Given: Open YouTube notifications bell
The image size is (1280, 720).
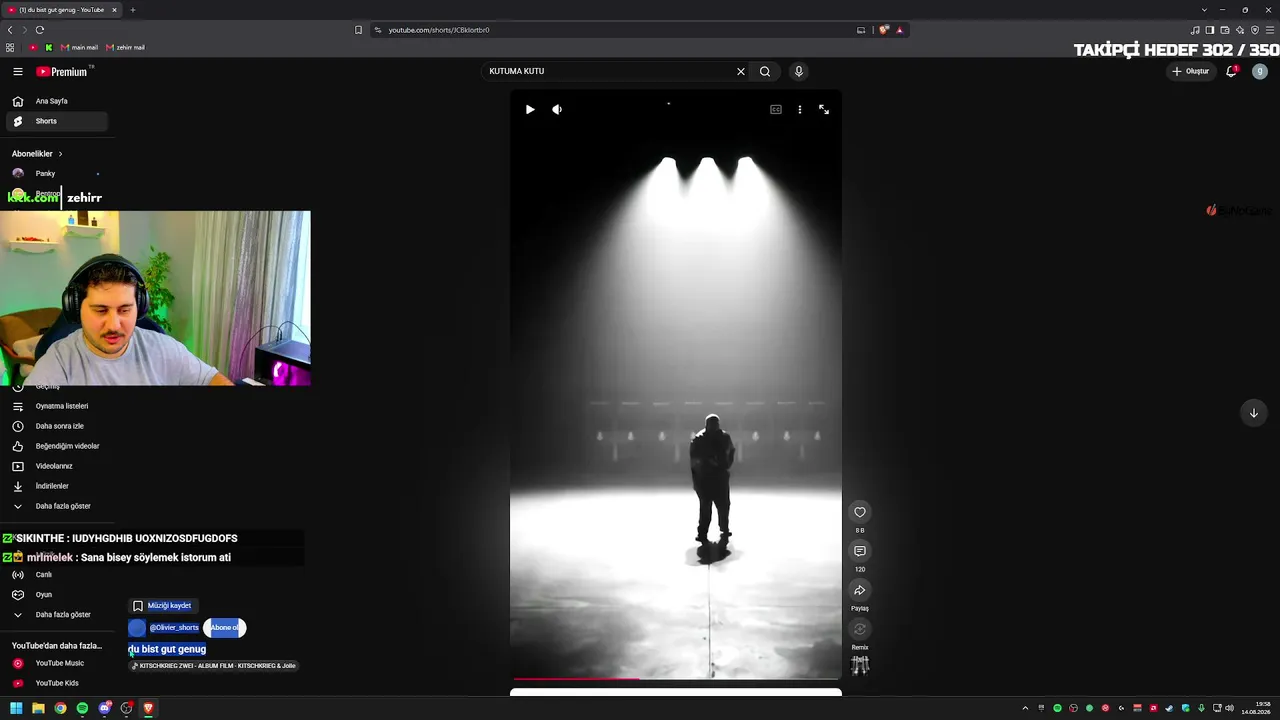Looking at the screenshot, I should (1232, 71).
